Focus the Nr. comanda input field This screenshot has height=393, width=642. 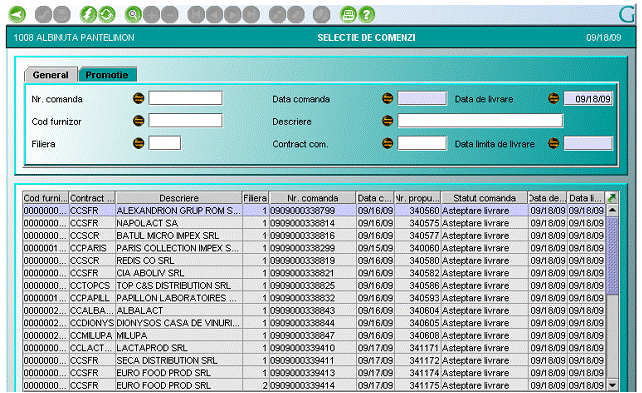point(185,98)
